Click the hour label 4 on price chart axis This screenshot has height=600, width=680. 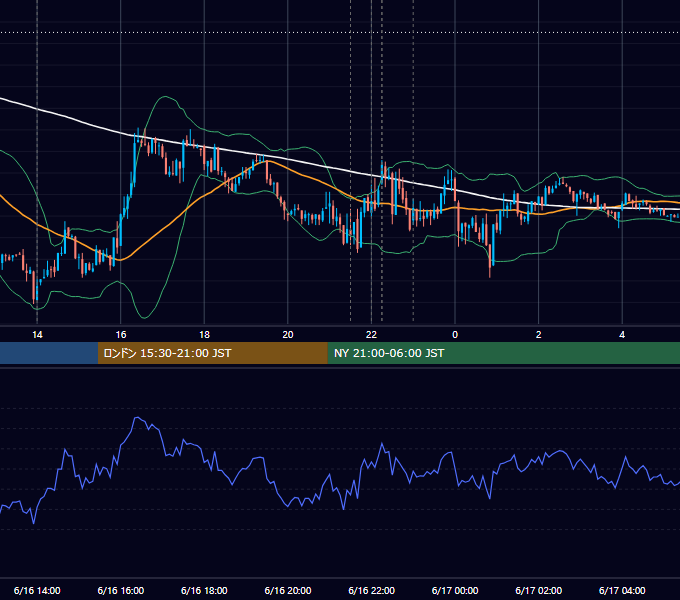[x=622, y=335]
